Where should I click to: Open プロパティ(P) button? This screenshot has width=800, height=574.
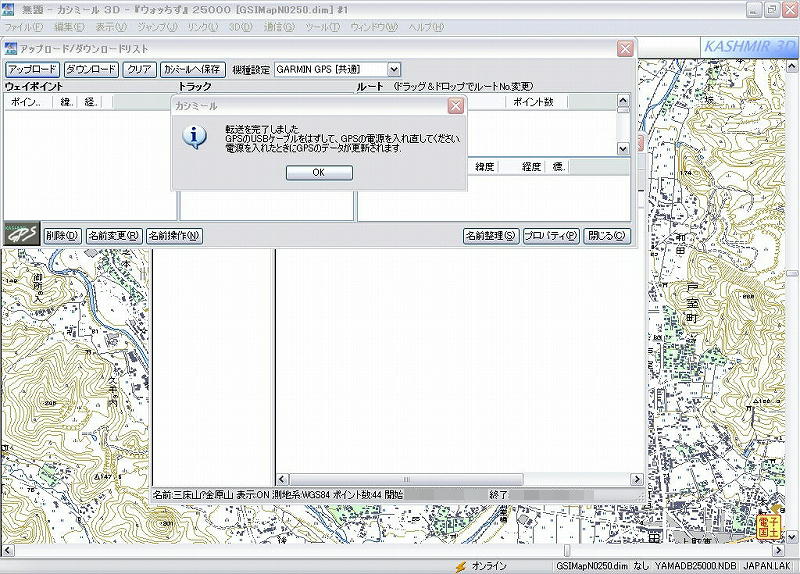[551, 236]
